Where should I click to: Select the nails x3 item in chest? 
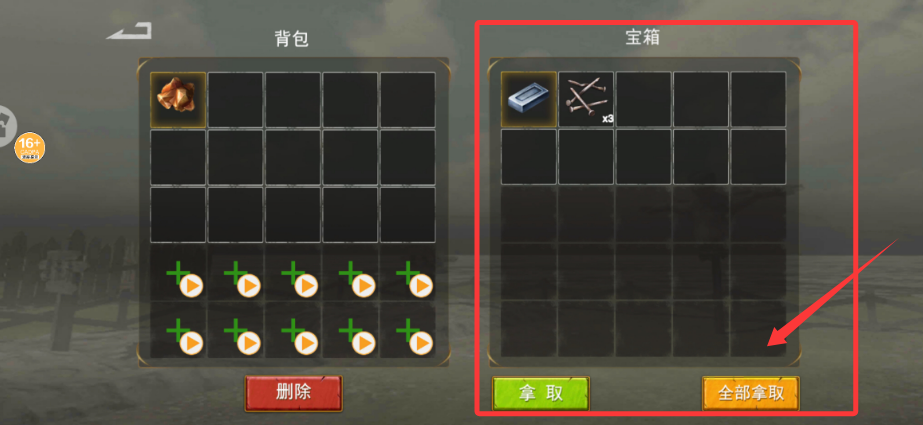[x=586, y=99]
